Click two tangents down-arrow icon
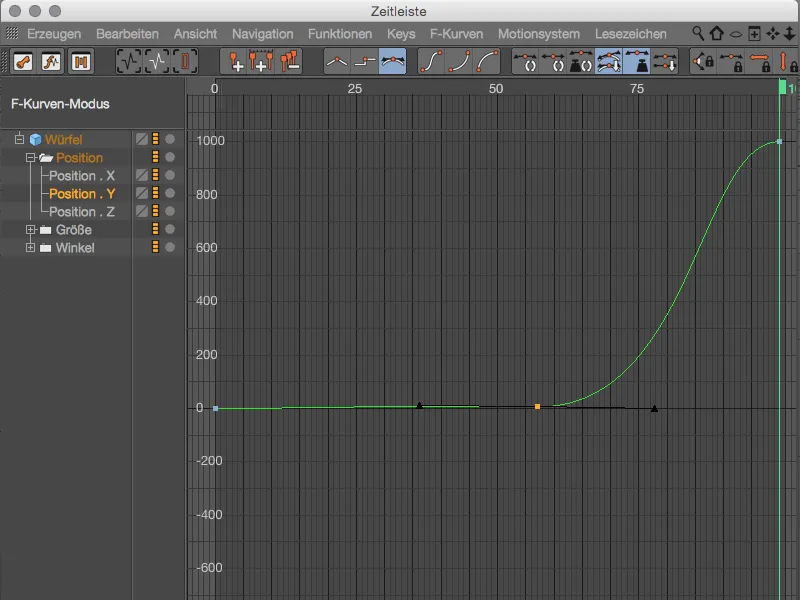This screenshot has width=800, height=600. click(x=664, y=62)
